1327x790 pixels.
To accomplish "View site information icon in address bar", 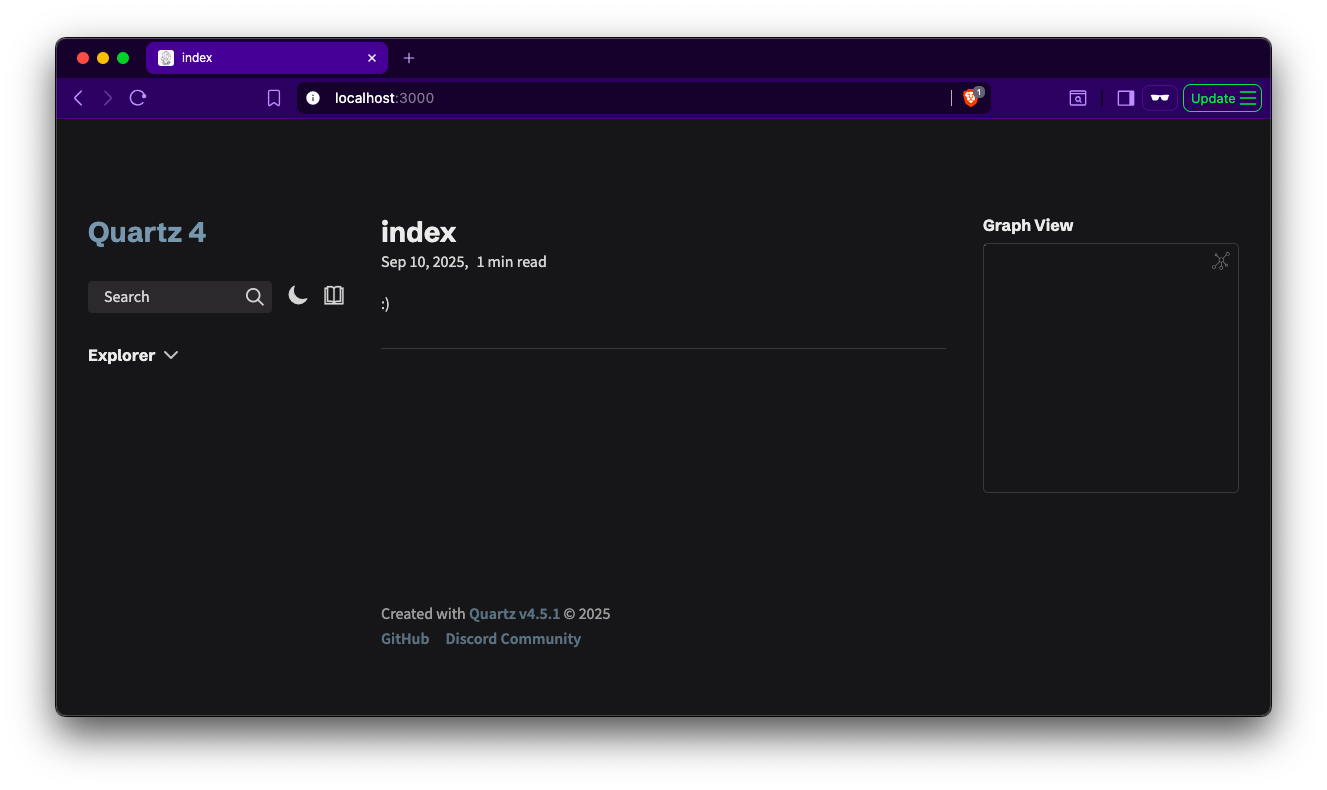I will pyautogui.click(x=313, y=98).
